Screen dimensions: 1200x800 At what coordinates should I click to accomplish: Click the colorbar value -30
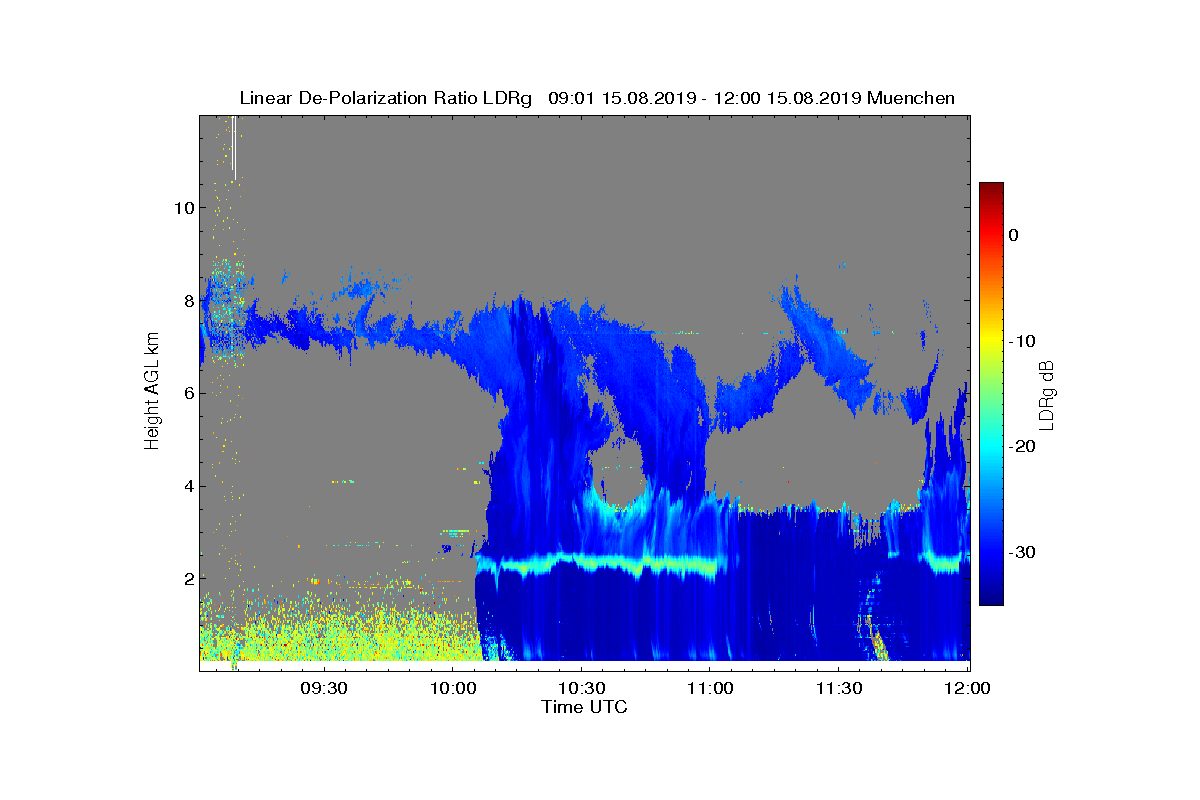[1021, 552]
